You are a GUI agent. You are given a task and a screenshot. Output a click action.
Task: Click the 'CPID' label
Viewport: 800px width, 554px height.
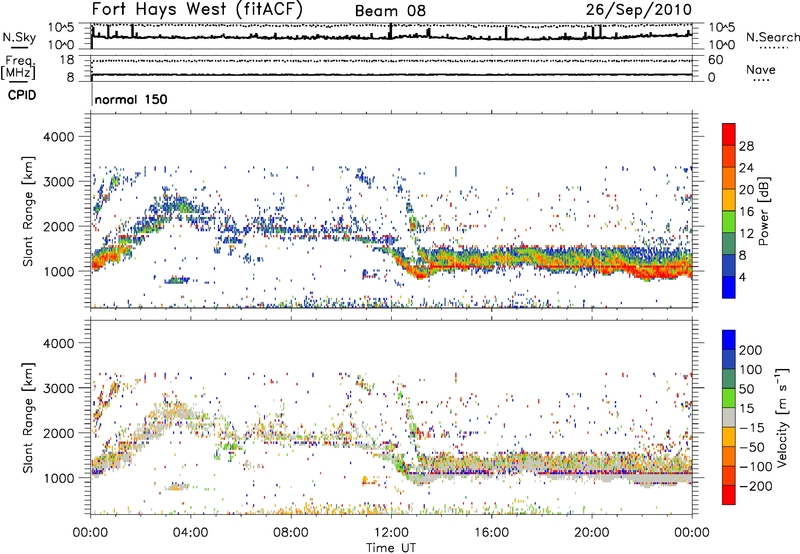pyautogui.click(x=22, y=95)
